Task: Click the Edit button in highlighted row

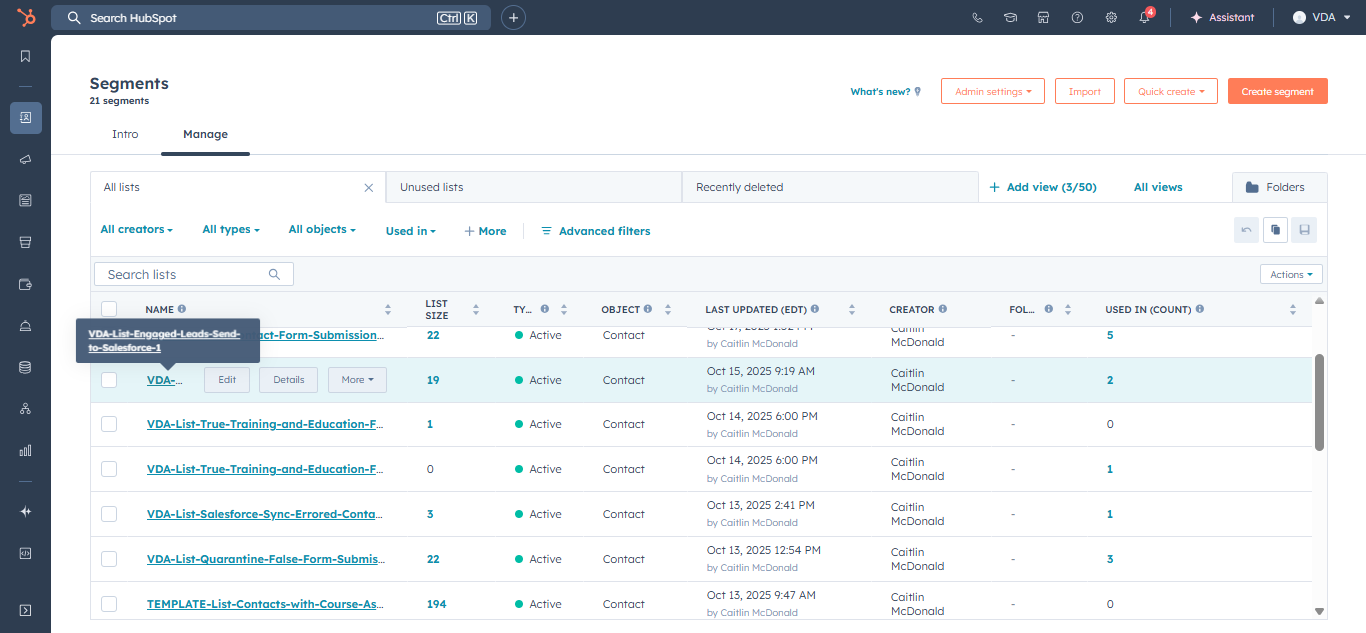Action: (x=227, y=380)
